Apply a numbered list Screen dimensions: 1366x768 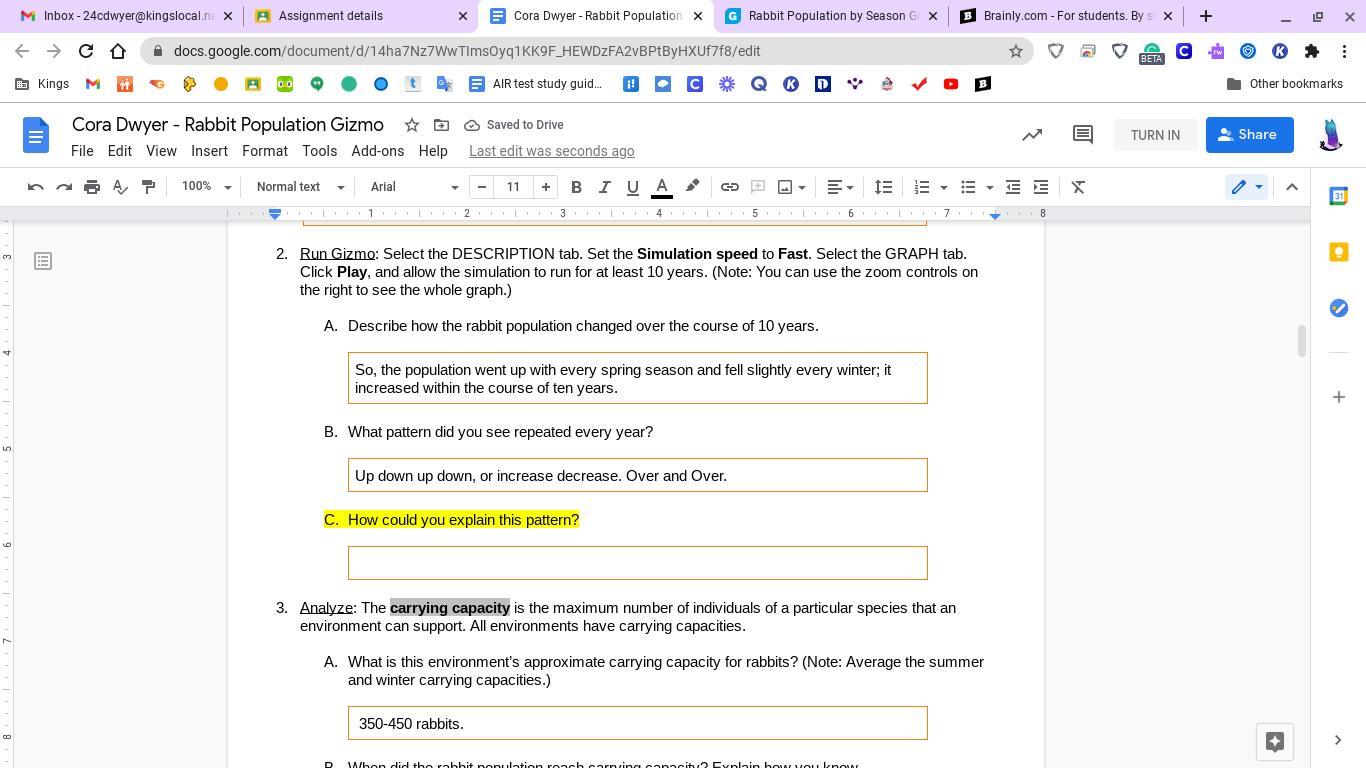point(922,187)
